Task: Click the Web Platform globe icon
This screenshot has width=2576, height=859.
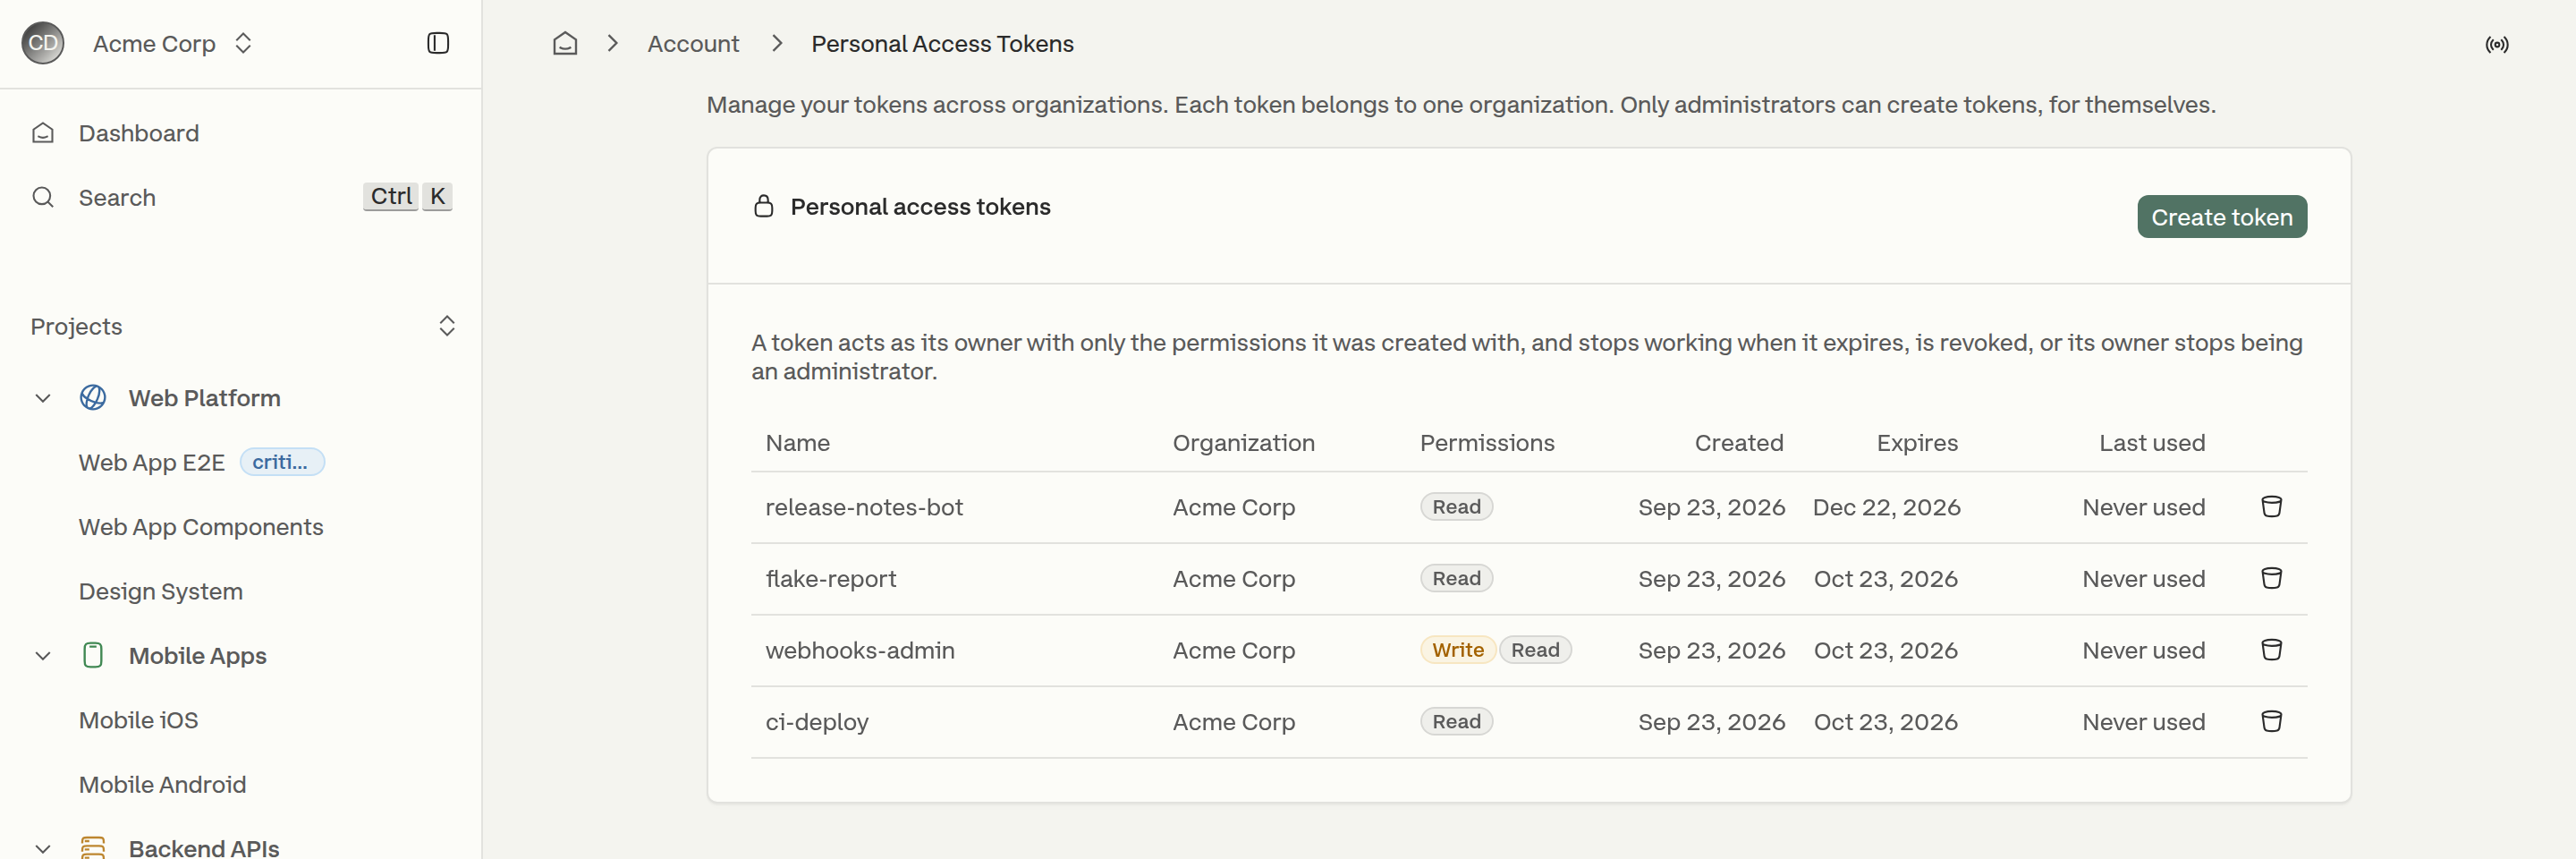Action: (93, 398)
